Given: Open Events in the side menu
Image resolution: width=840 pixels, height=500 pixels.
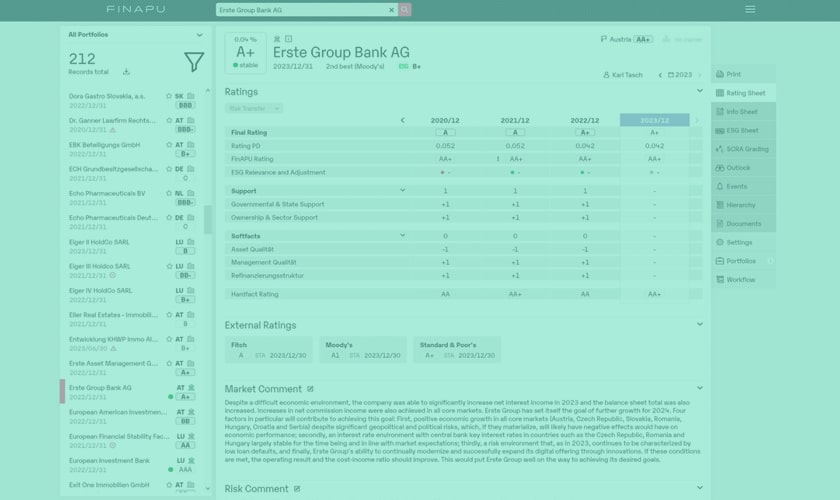Looking at the screenshot, I should pyautogui.click(x=744, y=186).
